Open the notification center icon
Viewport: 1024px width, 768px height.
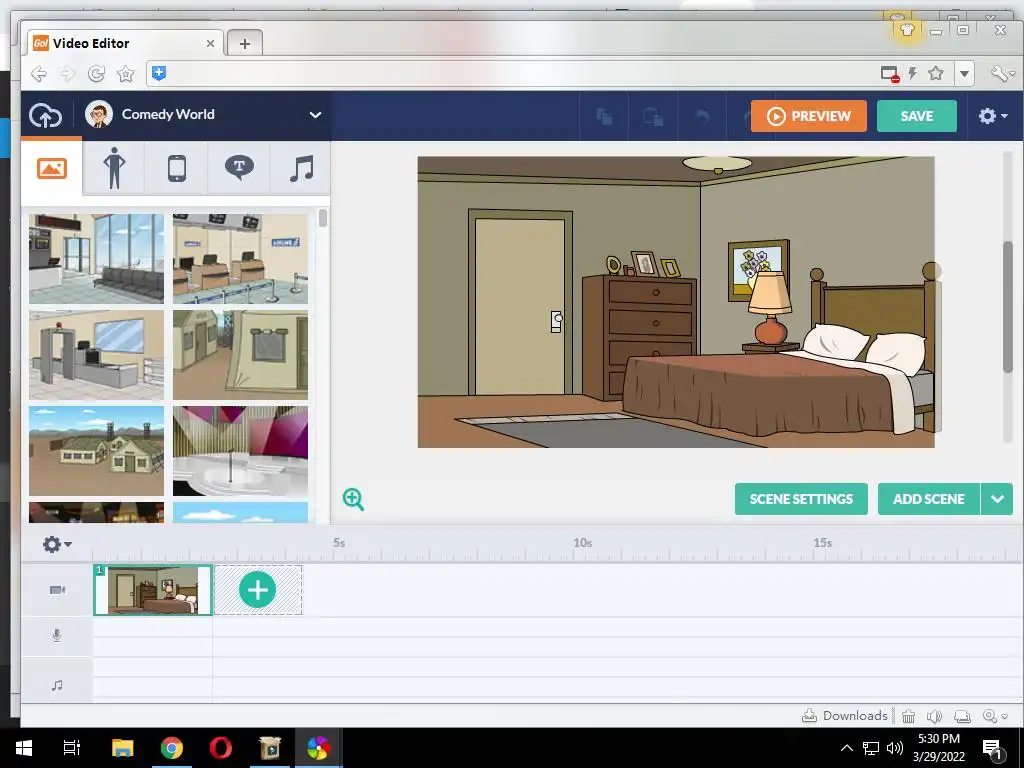click(x=992, y=748)
